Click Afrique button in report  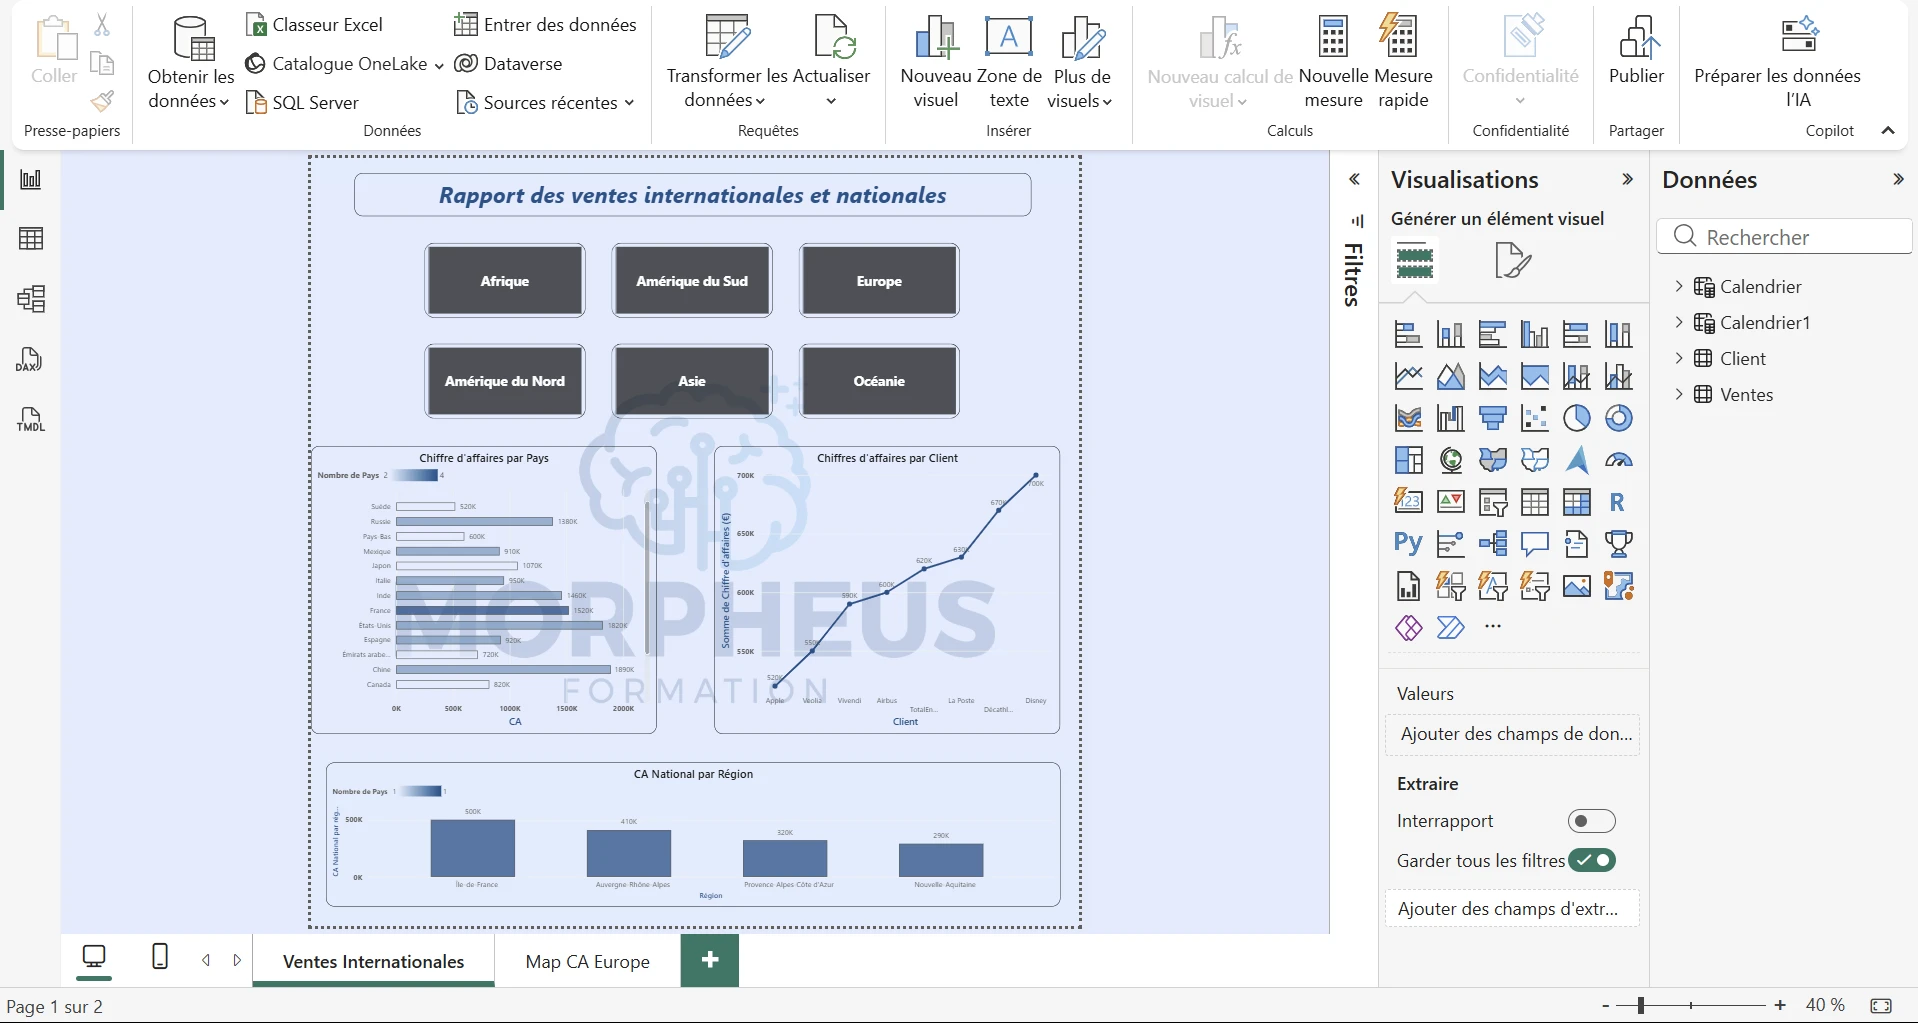coord(505,281)
